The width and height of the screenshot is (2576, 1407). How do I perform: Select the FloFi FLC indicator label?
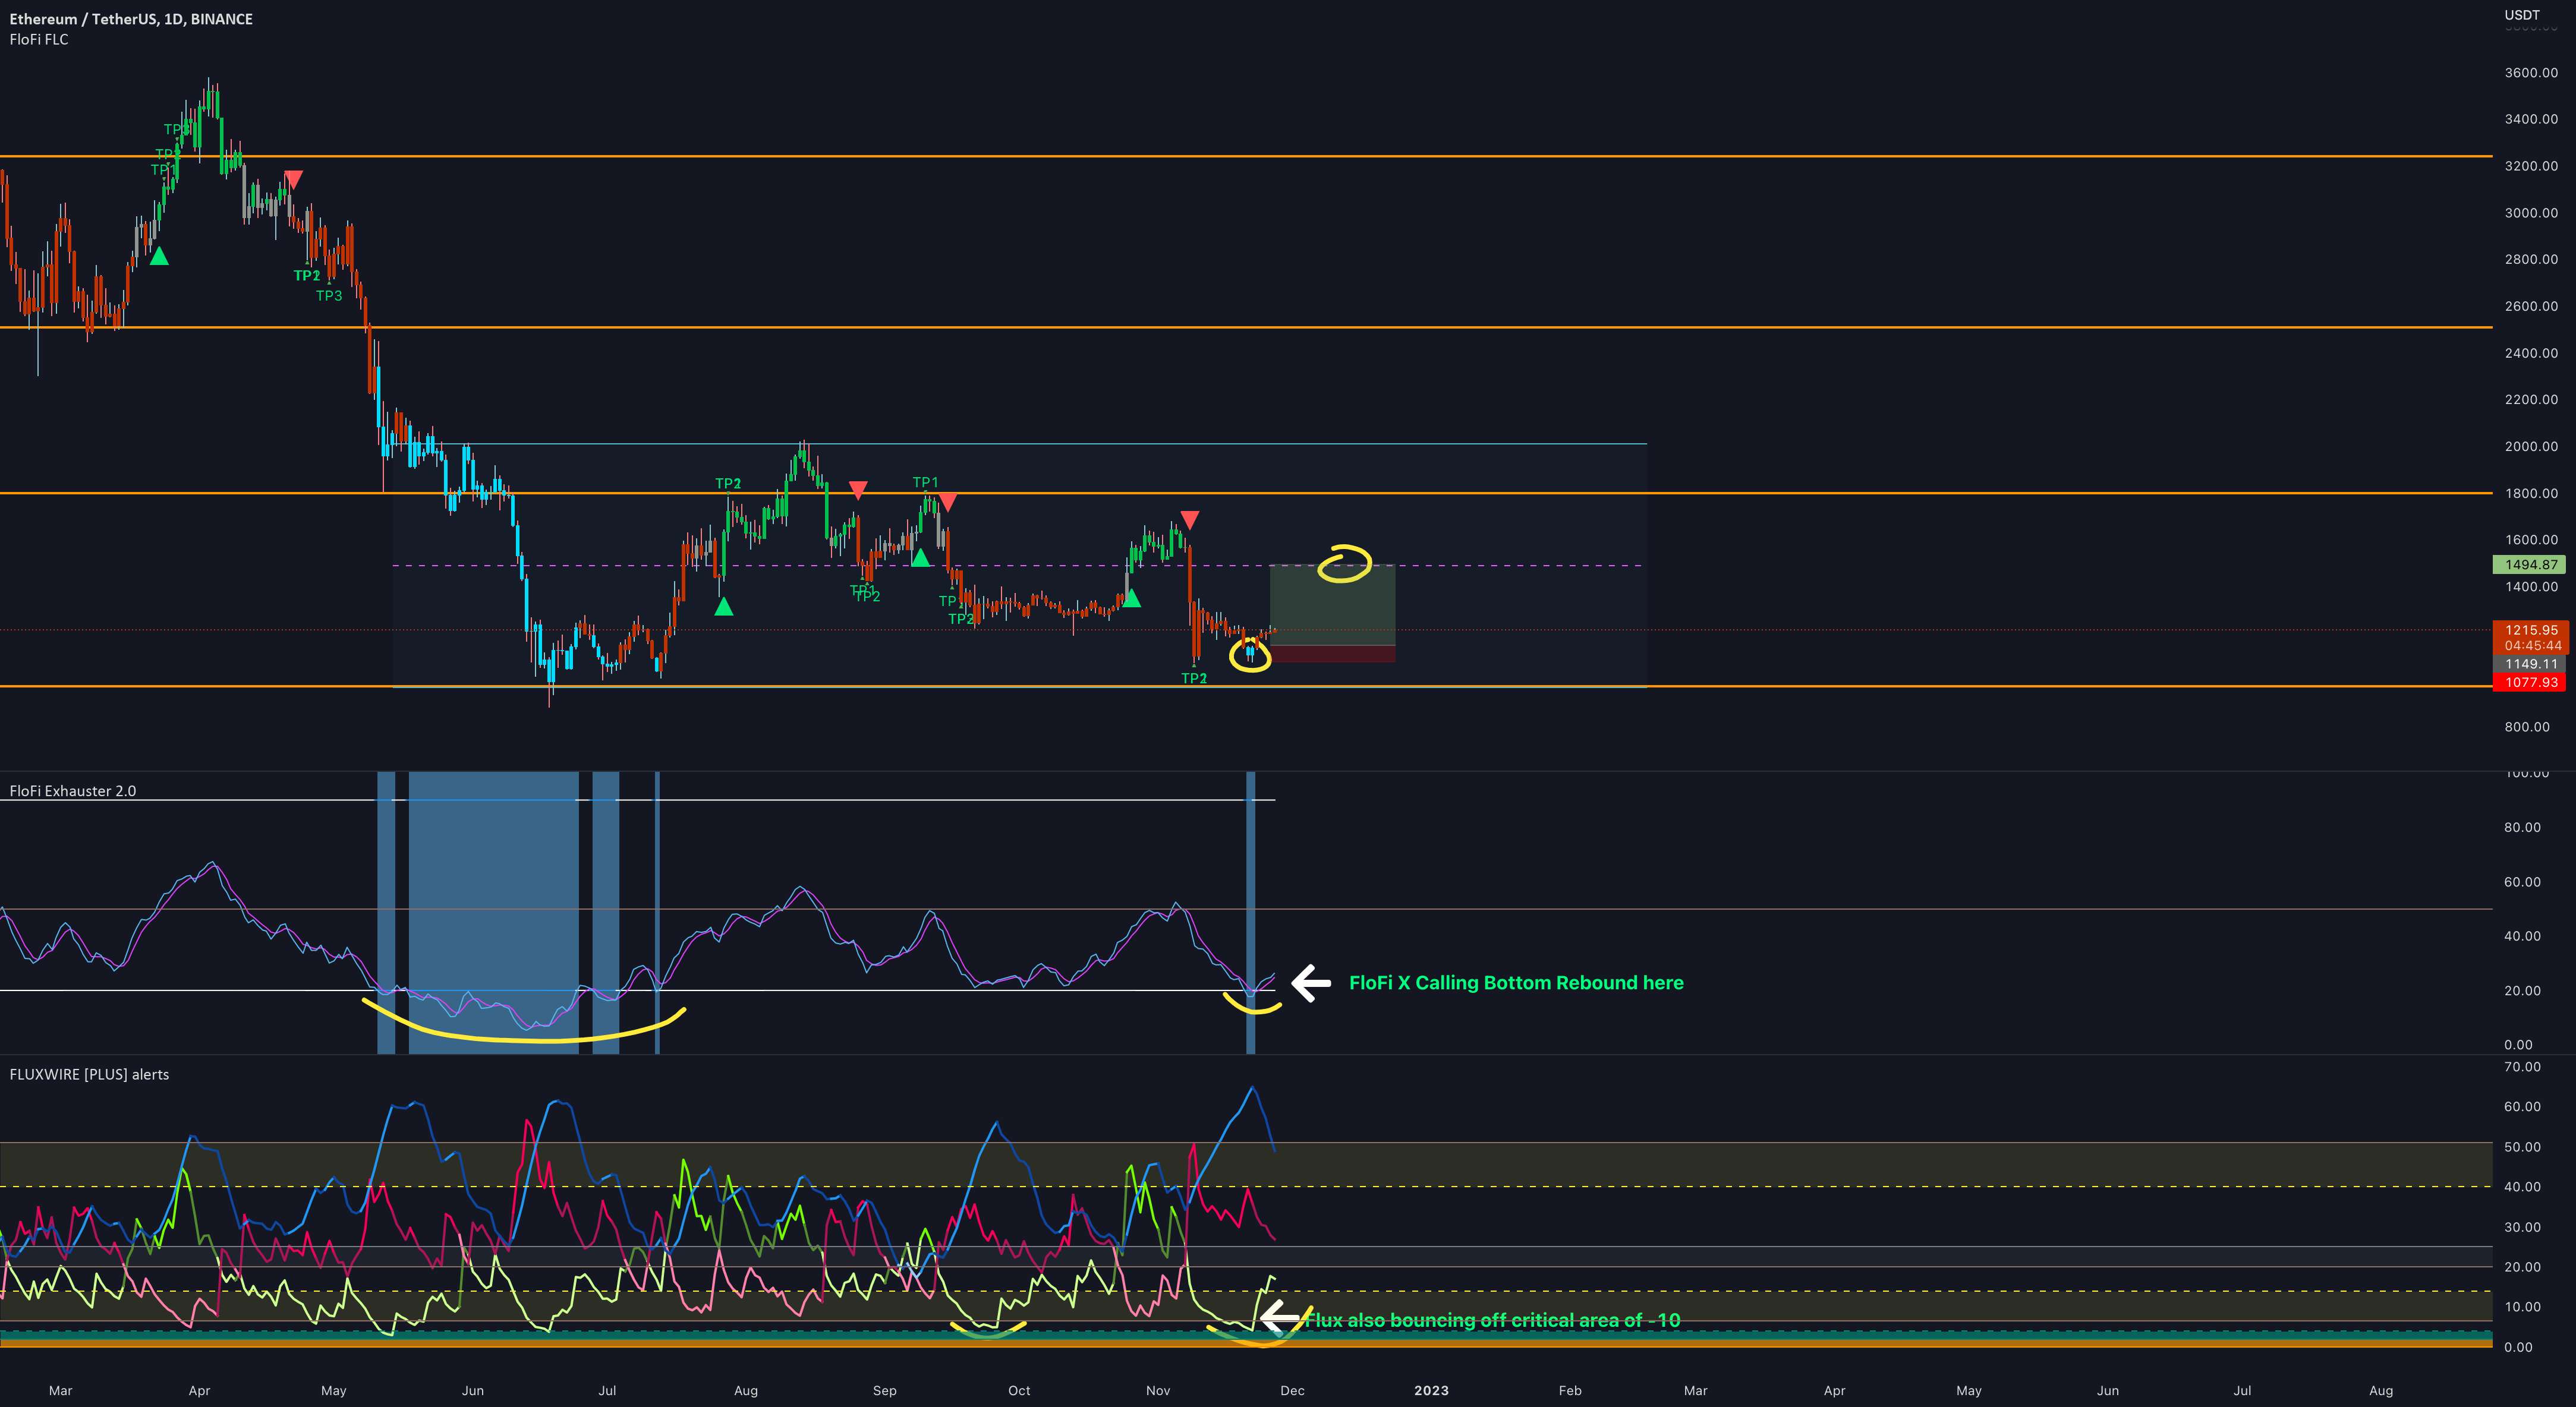tap(39, 40)
